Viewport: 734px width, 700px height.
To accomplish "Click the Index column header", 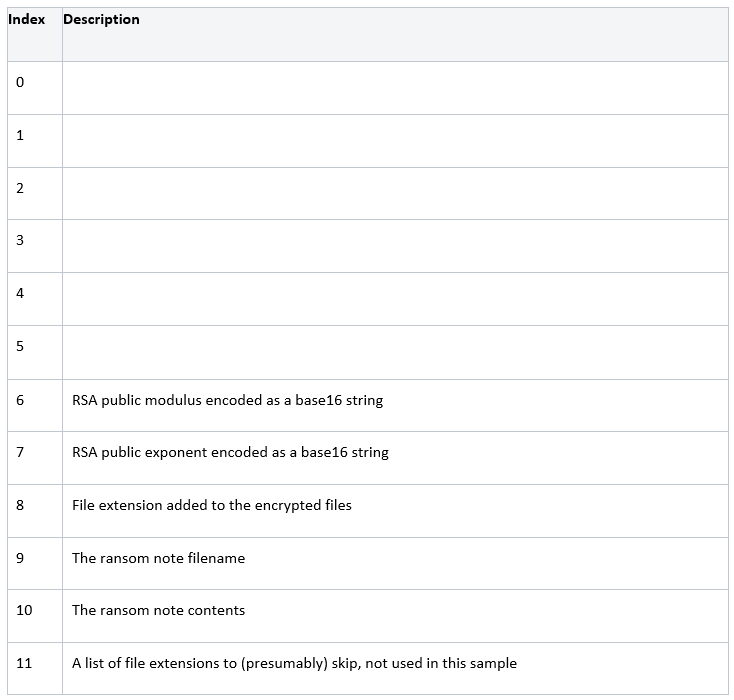I will (x=27, y=20).
